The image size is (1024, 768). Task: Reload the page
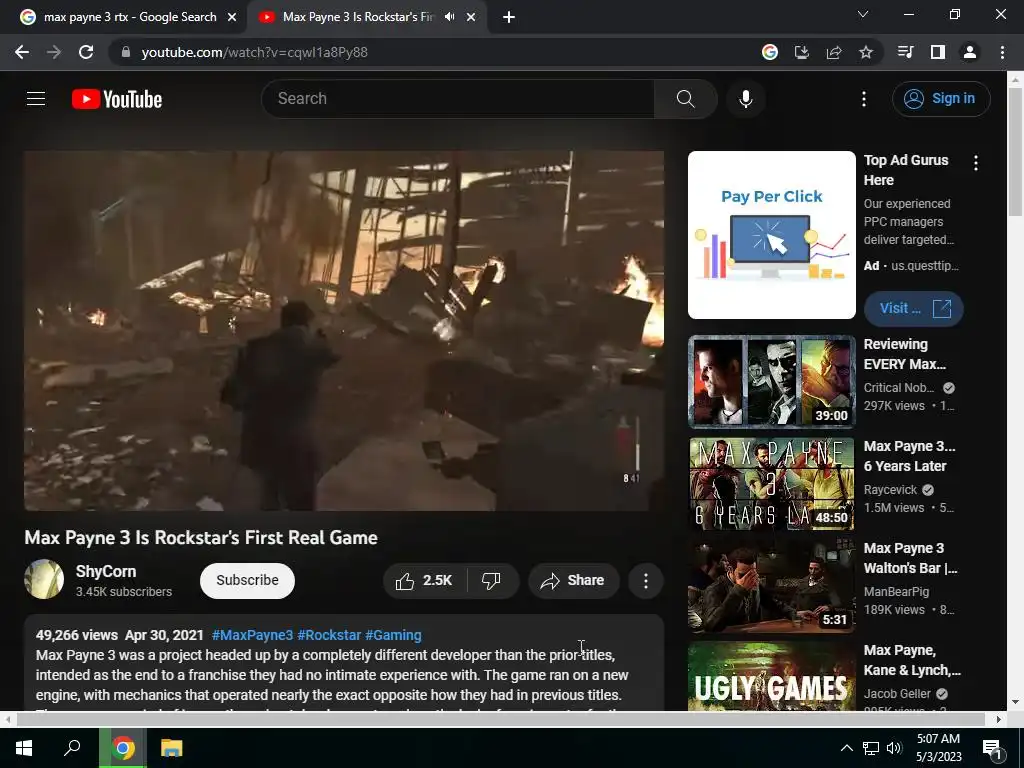[x=86, y=52]
